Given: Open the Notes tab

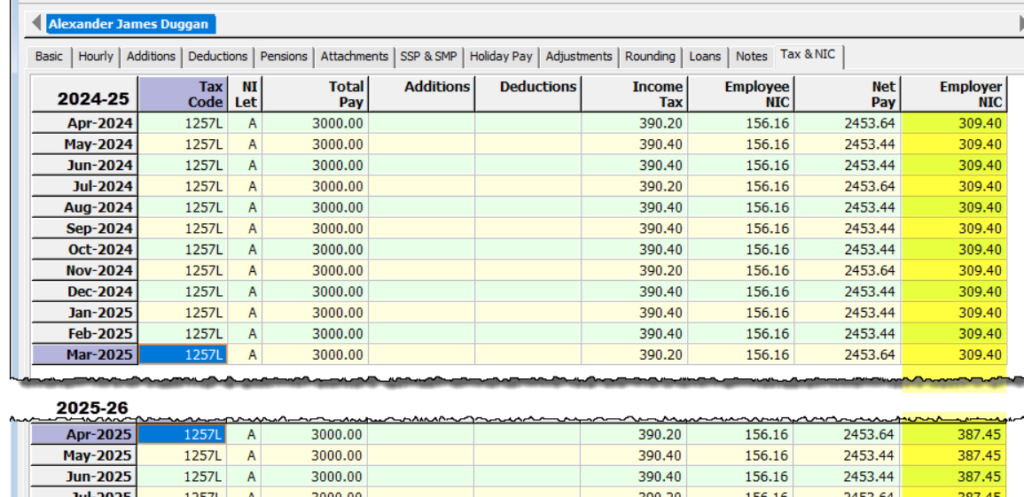Looking at the screenshot, I should coord(751,57).
